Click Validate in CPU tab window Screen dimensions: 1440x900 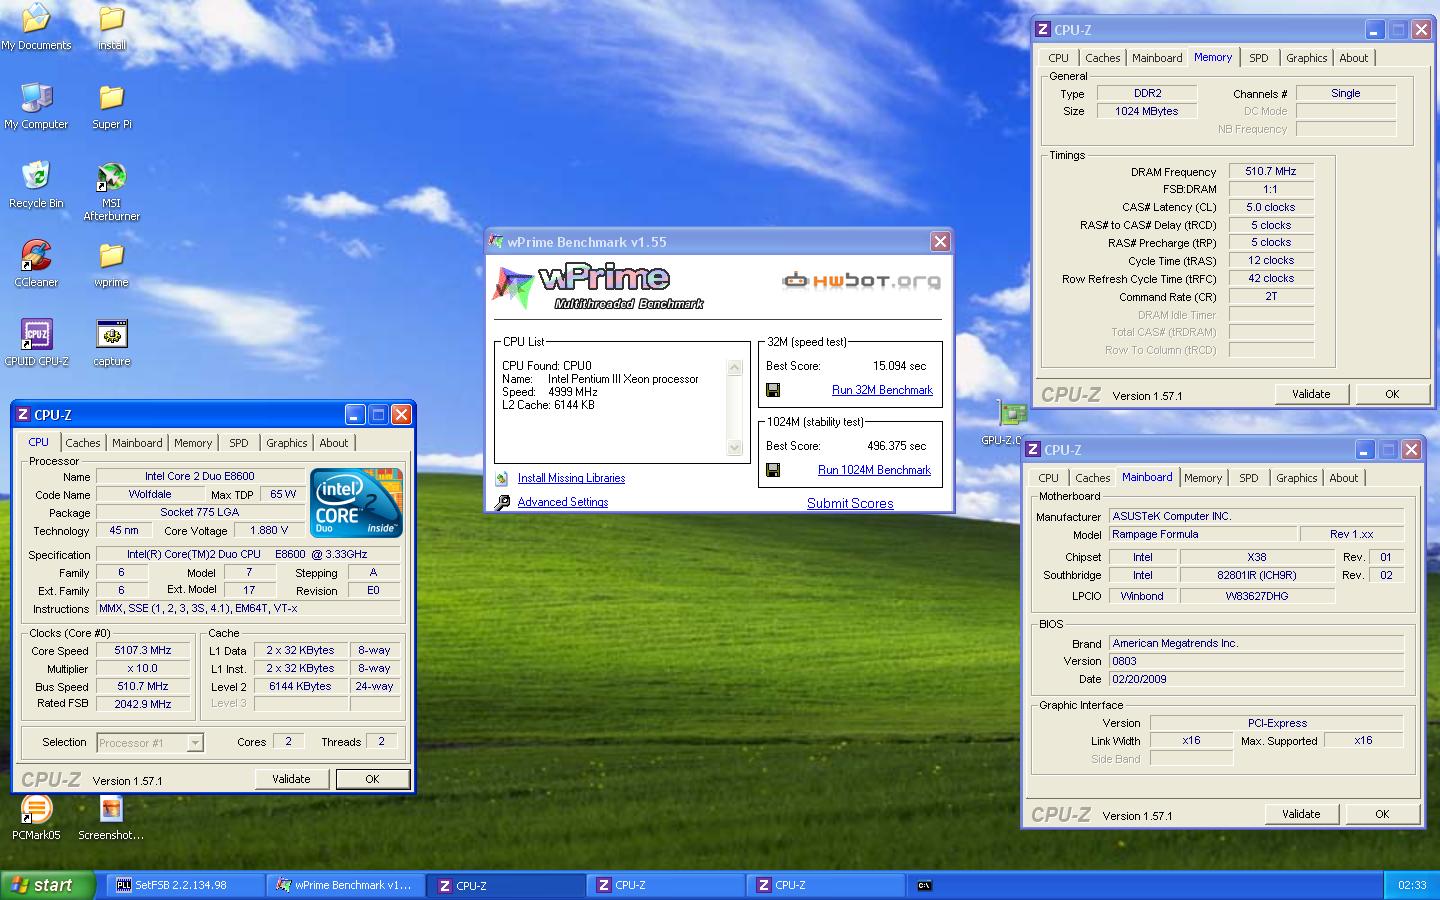[x=291, y=779]
